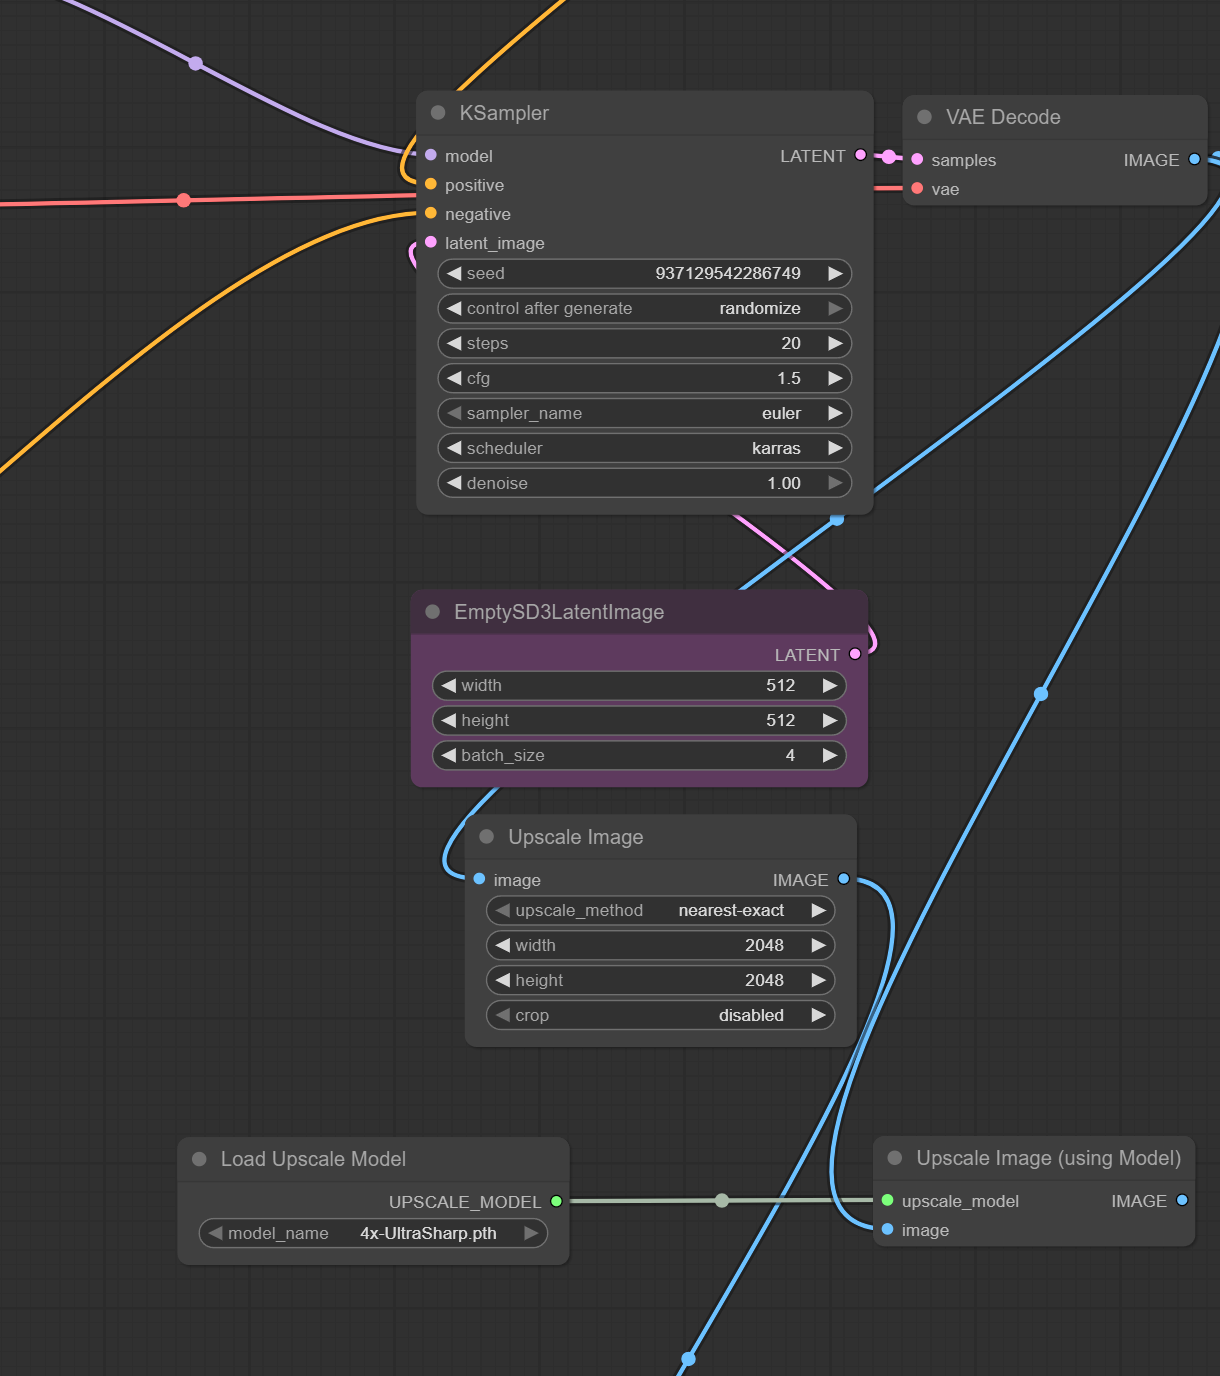Open the crop disabled dropdown
The width and height of the screenshot is (1220, 1376).
pos(660,1015)
